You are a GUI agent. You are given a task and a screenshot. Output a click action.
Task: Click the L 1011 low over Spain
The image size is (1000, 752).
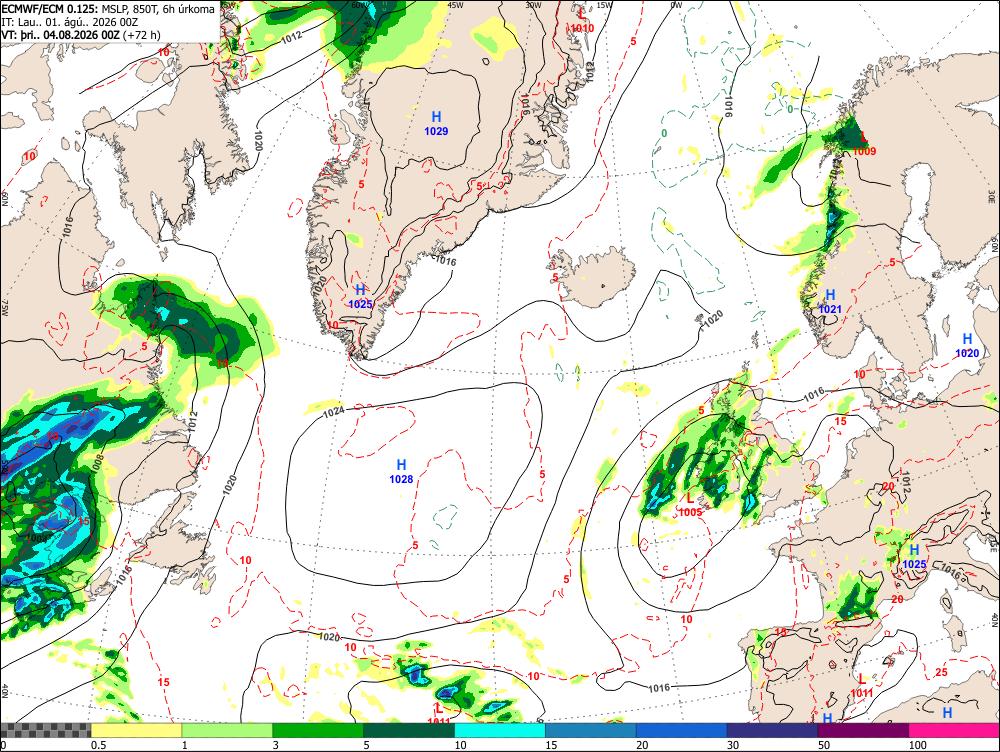862,686
